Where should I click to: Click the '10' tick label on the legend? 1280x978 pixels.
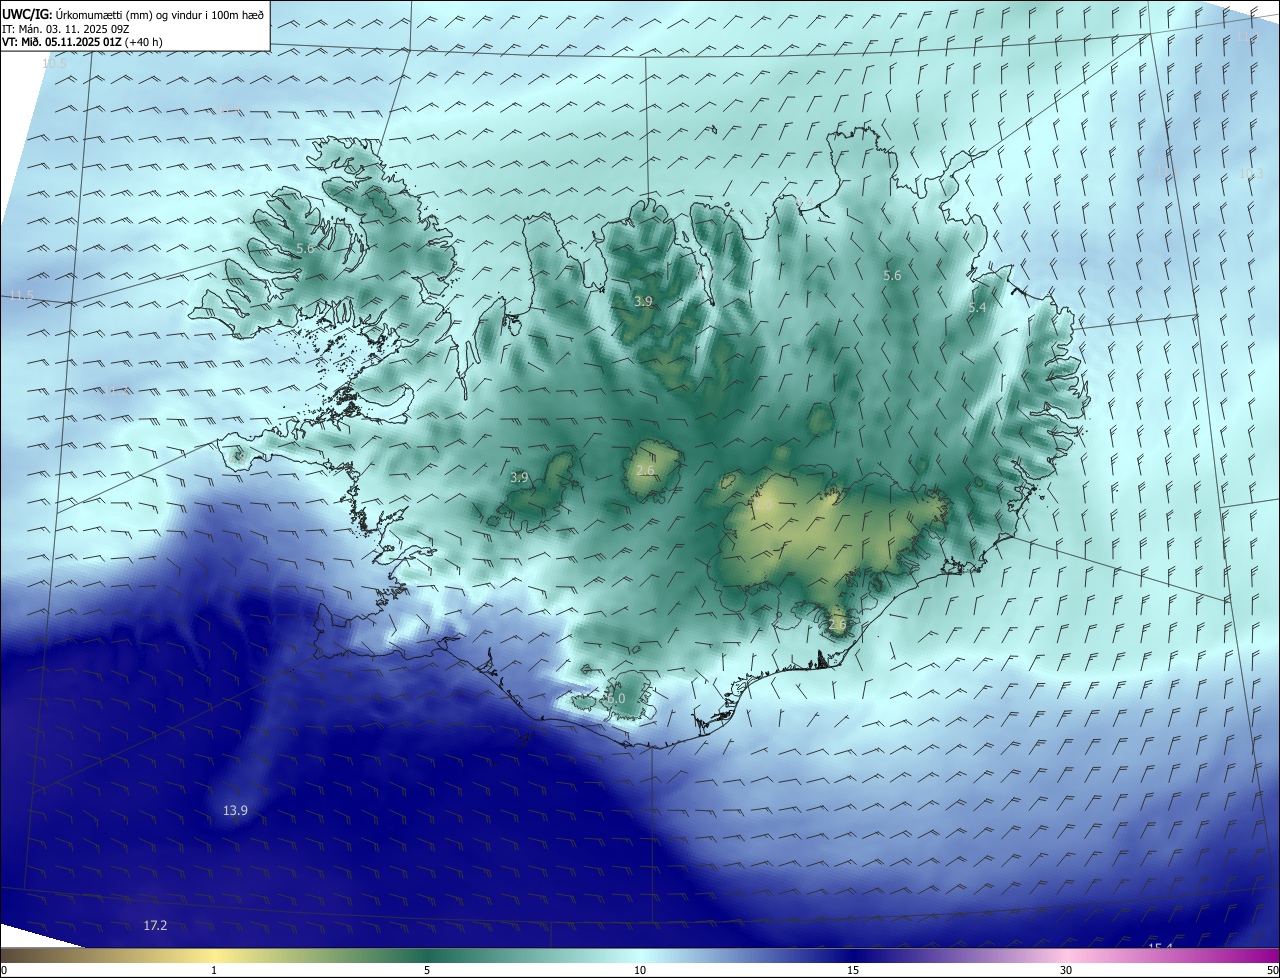click(x=640, y=970)
